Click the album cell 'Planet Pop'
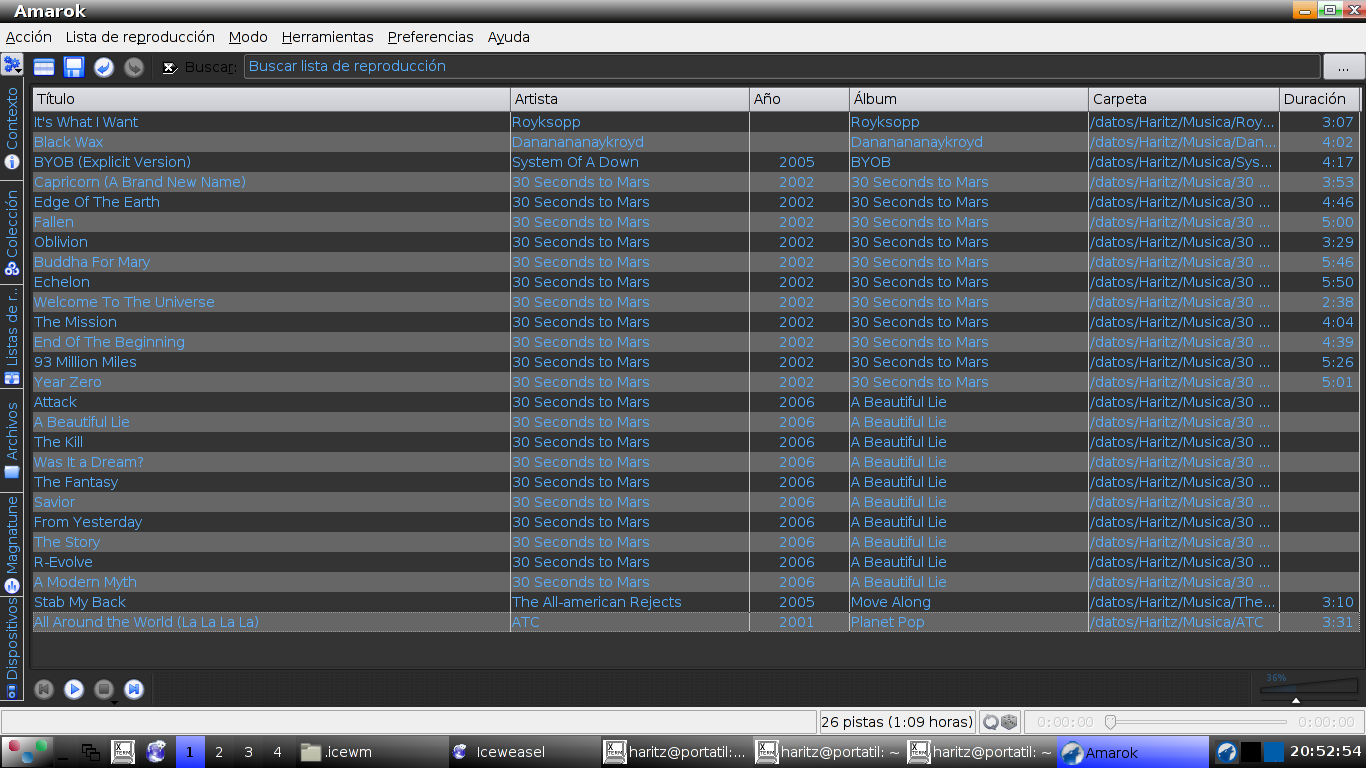The image size is (1366, 768). point(888,622)
